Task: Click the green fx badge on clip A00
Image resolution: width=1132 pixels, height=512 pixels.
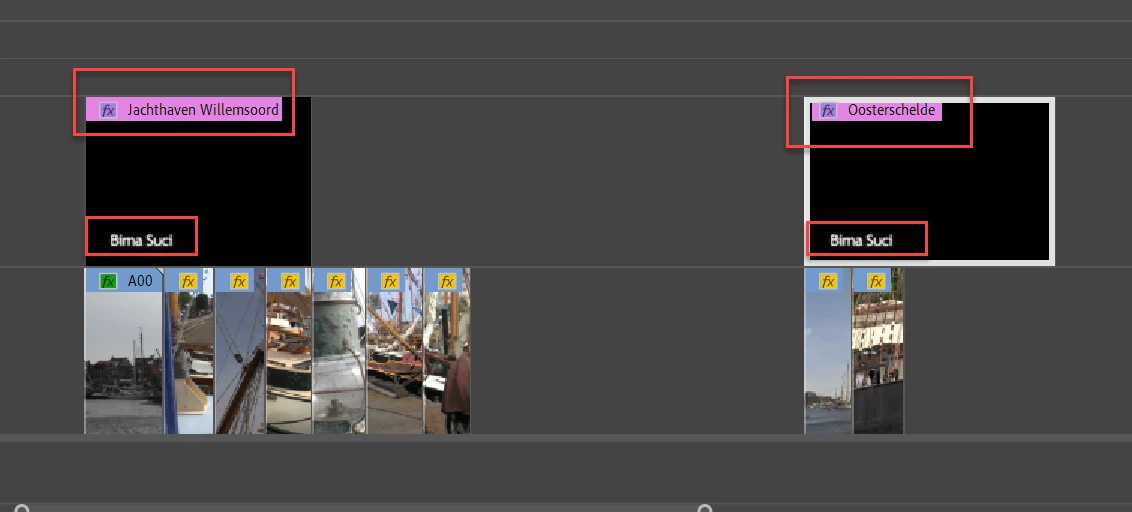Action: click(x=108, y=281)
